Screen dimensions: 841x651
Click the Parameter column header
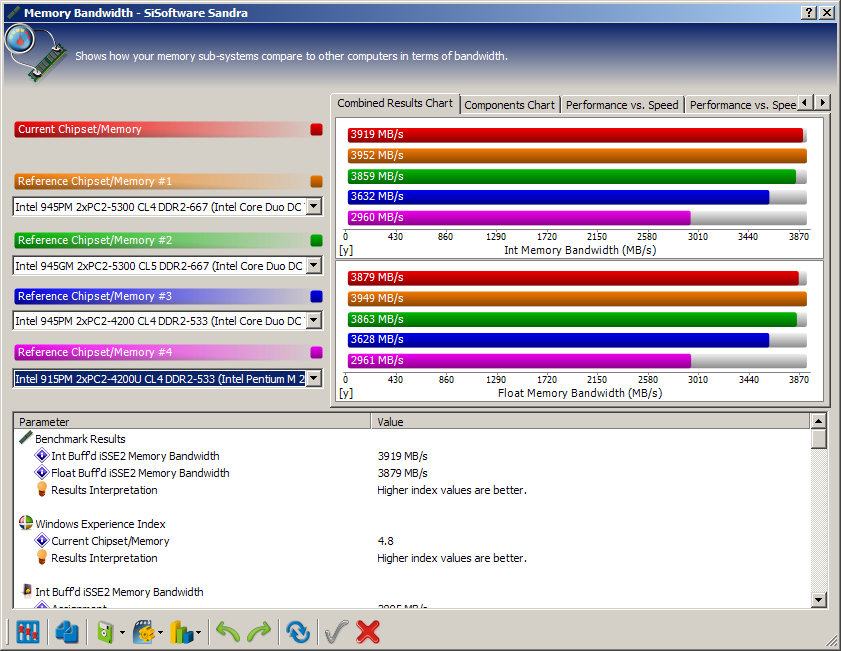click(193, 421)
